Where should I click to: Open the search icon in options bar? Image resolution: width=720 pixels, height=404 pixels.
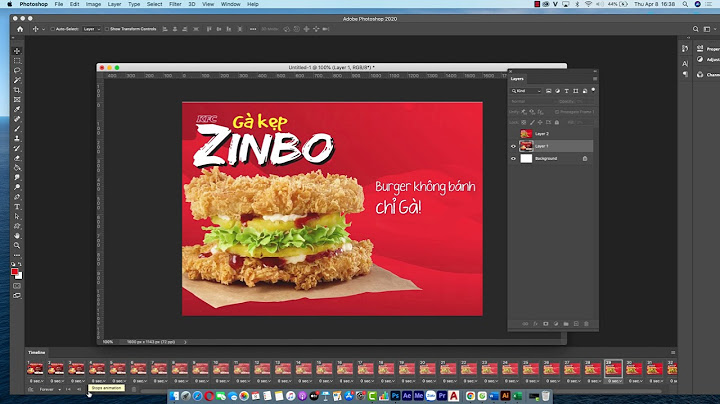pyautogui.click(x=696, y=29)
